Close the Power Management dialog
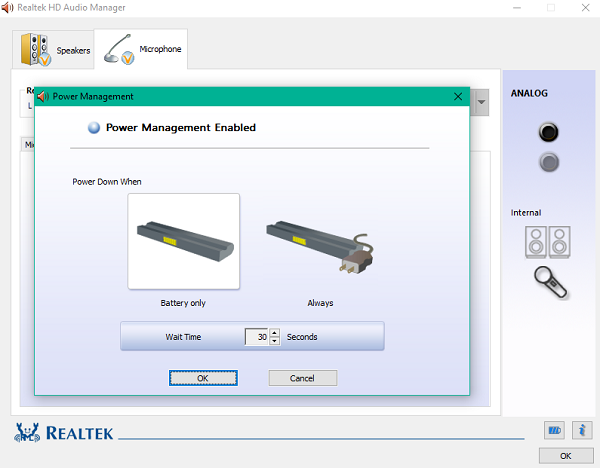 pyautogui.click(x=458, y=97)
